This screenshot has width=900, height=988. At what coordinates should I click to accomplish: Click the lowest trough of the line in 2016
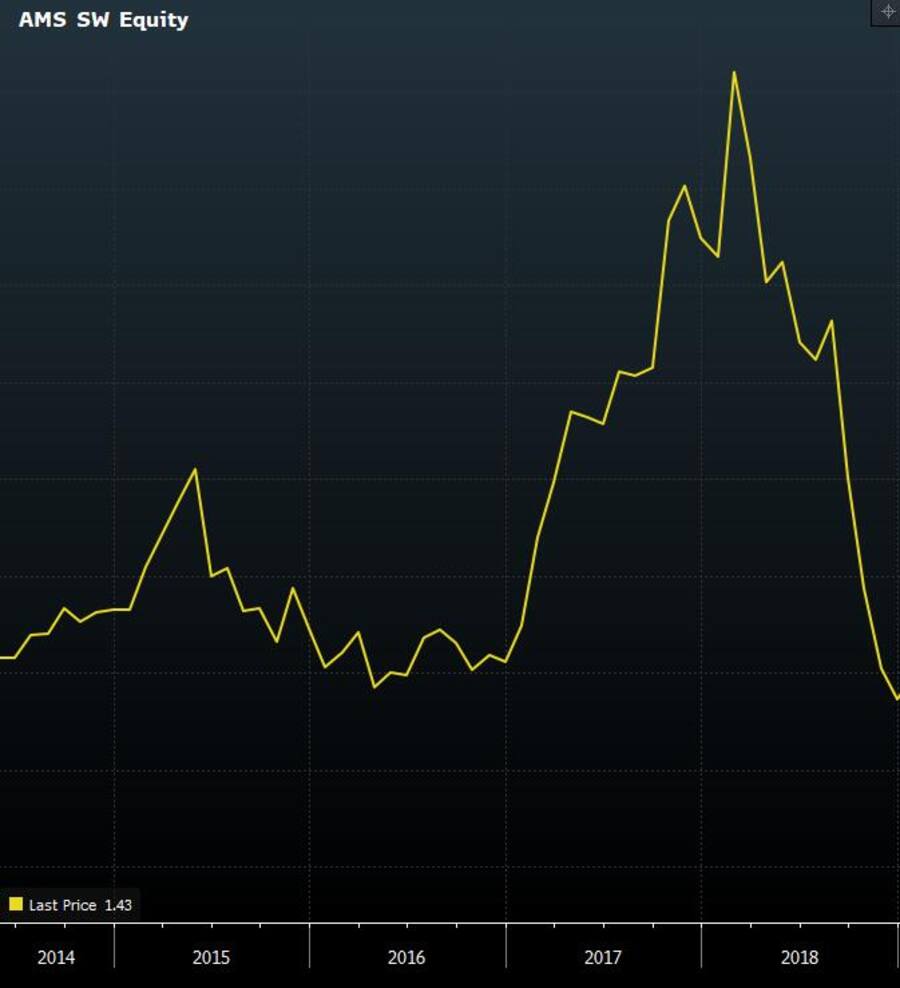point(374,687)
